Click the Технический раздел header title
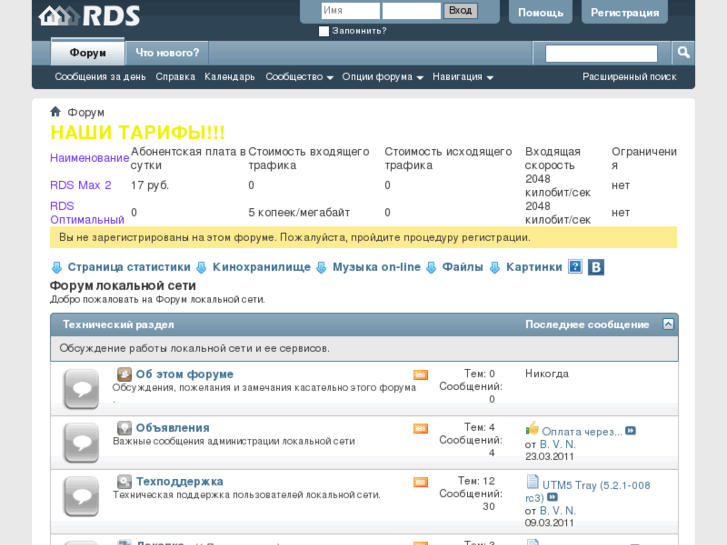The image size is (727, 545). coord(118,325)
